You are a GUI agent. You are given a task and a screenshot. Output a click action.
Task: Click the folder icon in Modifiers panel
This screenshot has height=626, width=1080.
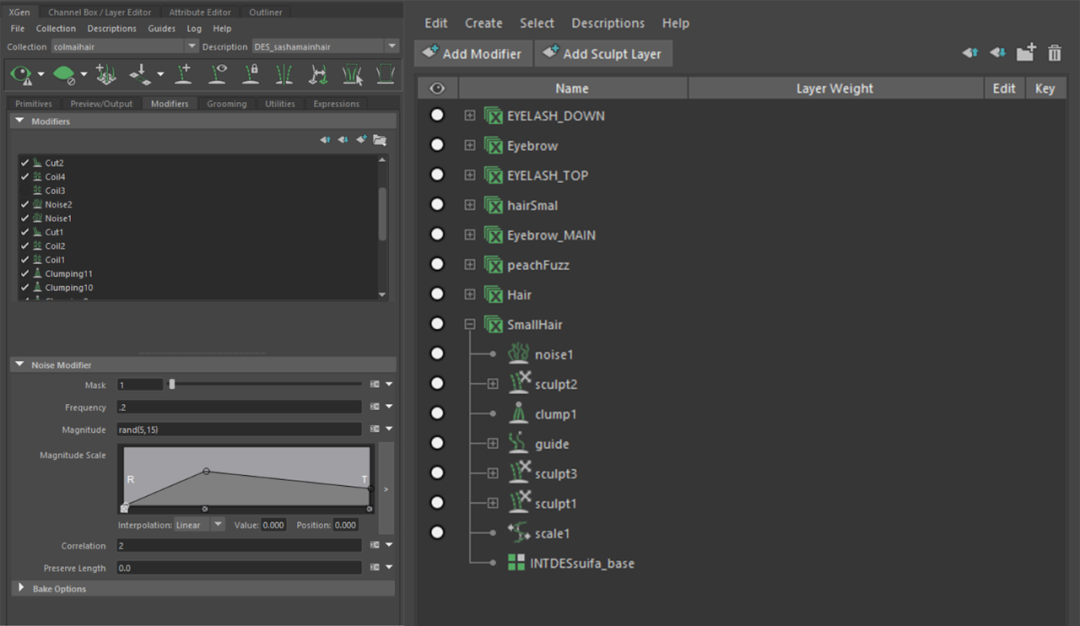[x=380, y=140]
